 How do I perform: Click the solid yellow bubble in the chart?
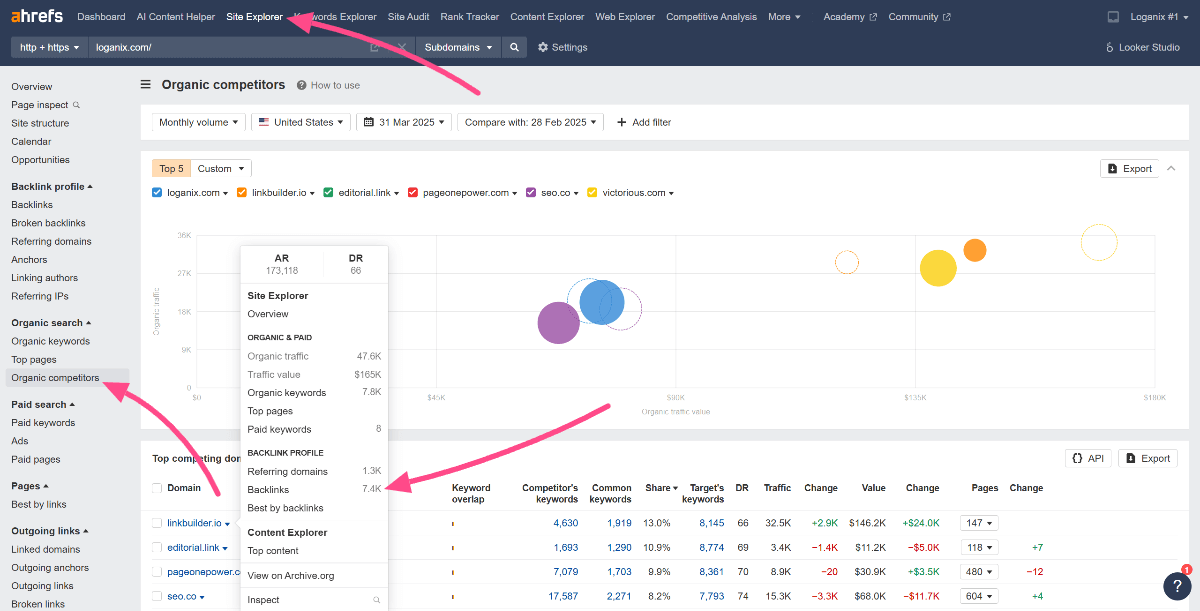[x=938, y=268]
